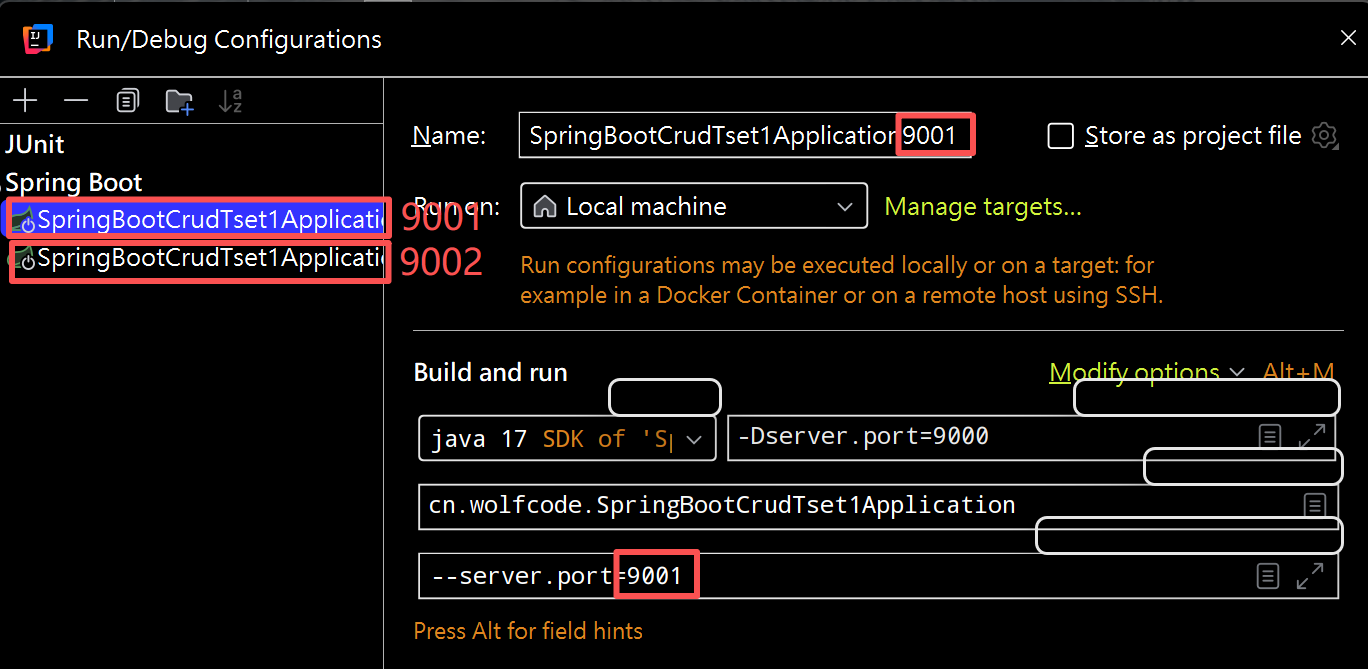Enable Store as project file

tap(1060, 136)
